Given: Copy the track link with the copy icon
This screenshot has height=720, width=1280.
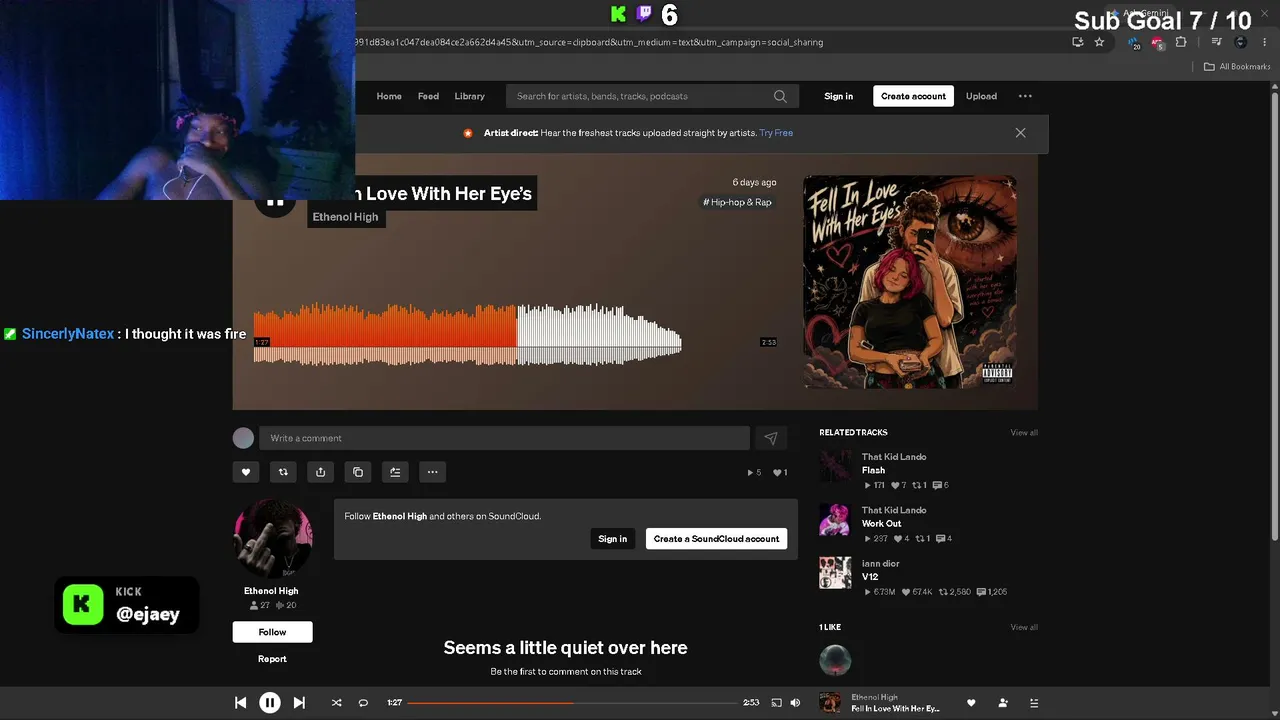Looking at the screenshot, I should click(x=358, y=472).
